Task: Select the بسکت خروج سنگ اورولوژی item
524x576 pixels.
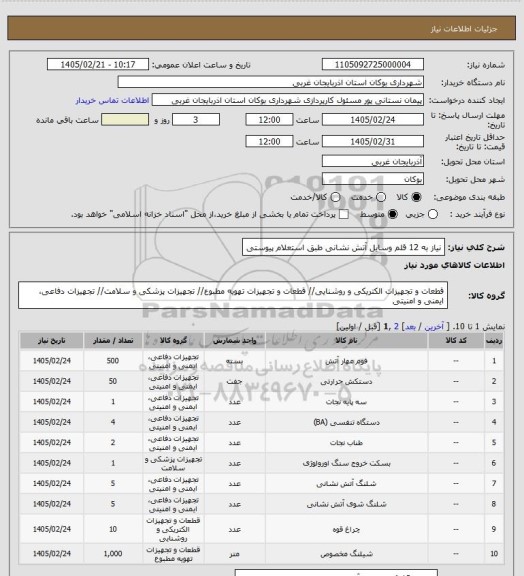Action: (346, 463)
